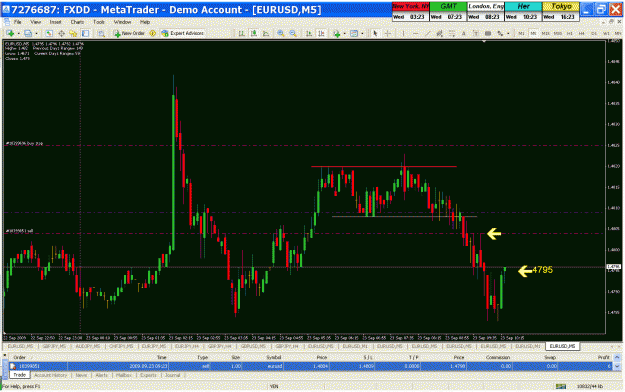
Task: Switch to the News terminal tab
Action: point(81,375)
